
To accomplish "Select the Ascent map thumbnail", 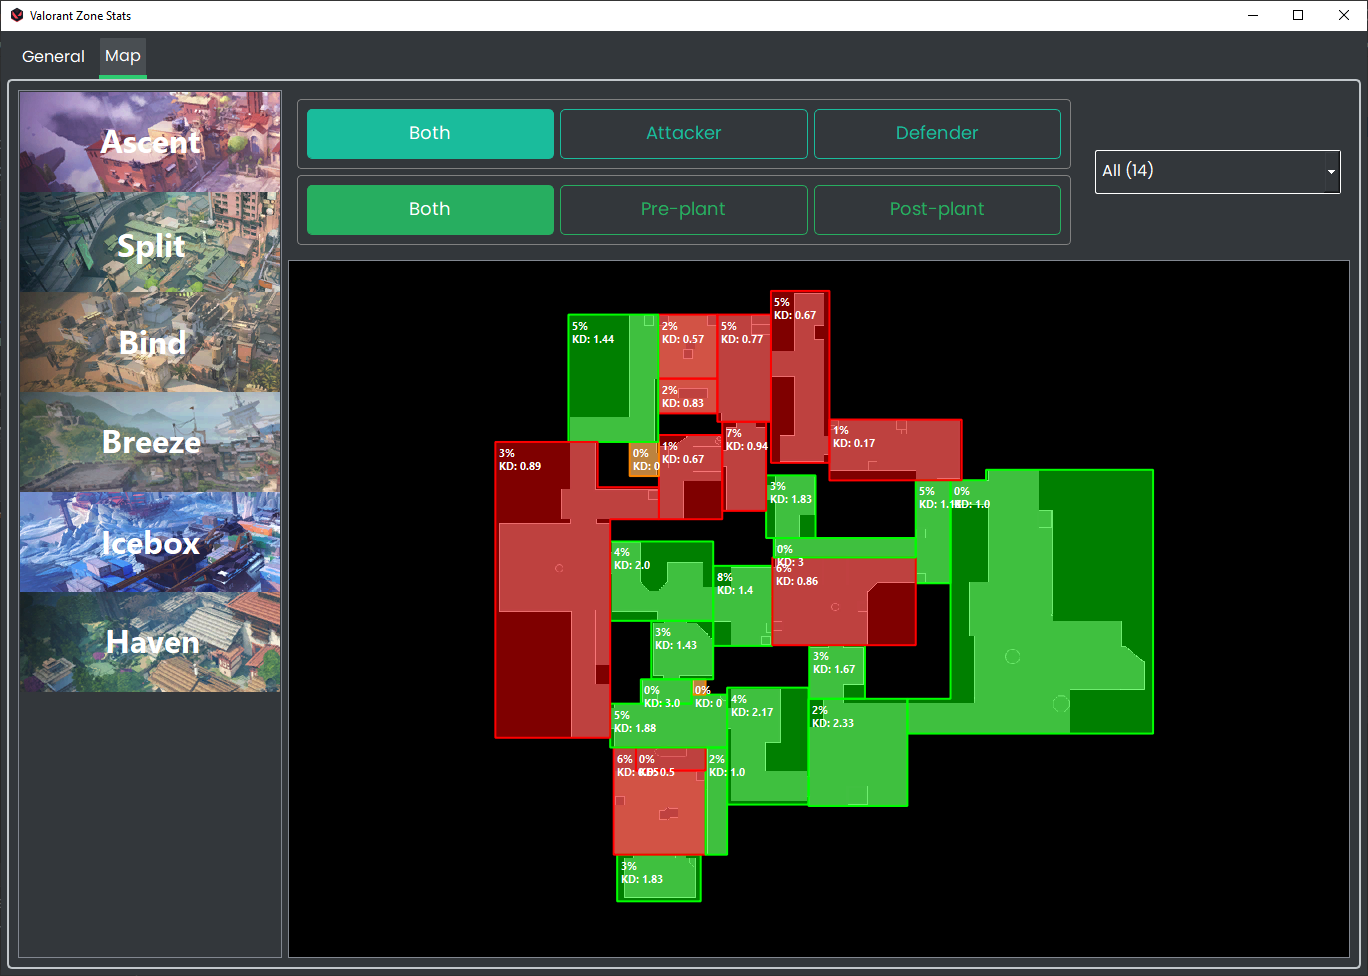I will pos(150,142).
